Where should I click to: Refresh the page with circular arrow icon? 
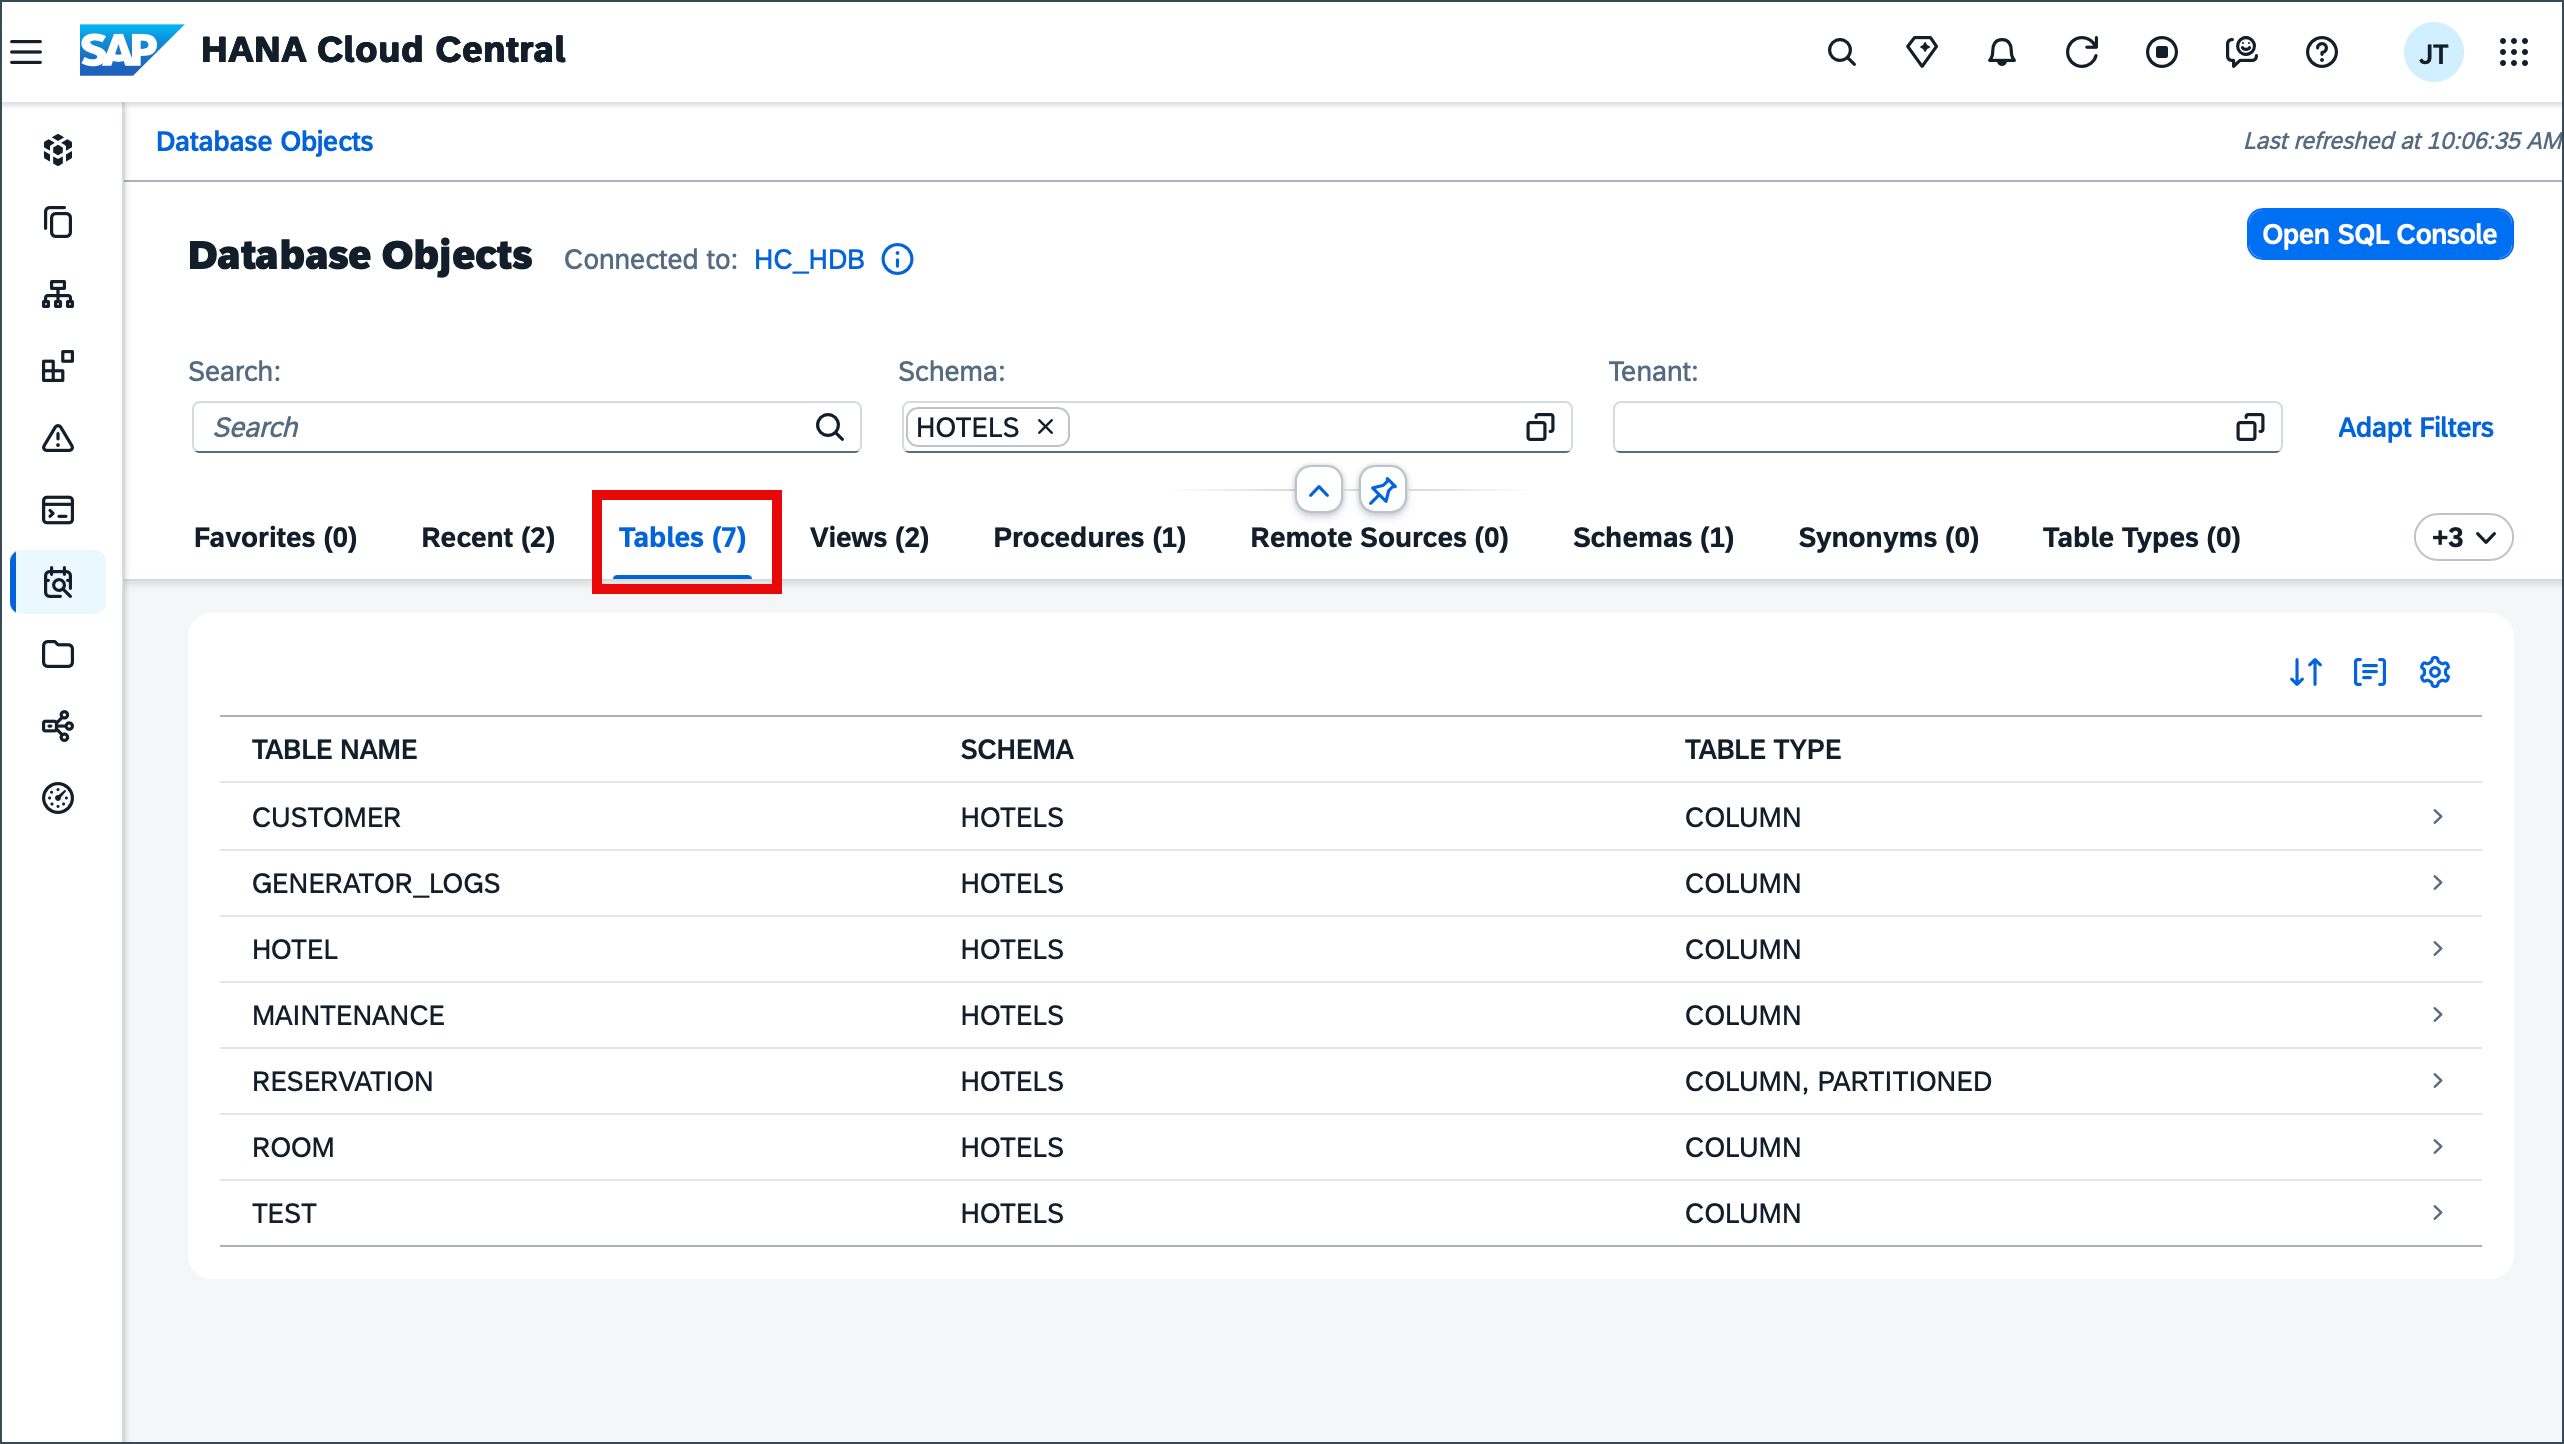pyautogui.click(x=2081, y=51)
